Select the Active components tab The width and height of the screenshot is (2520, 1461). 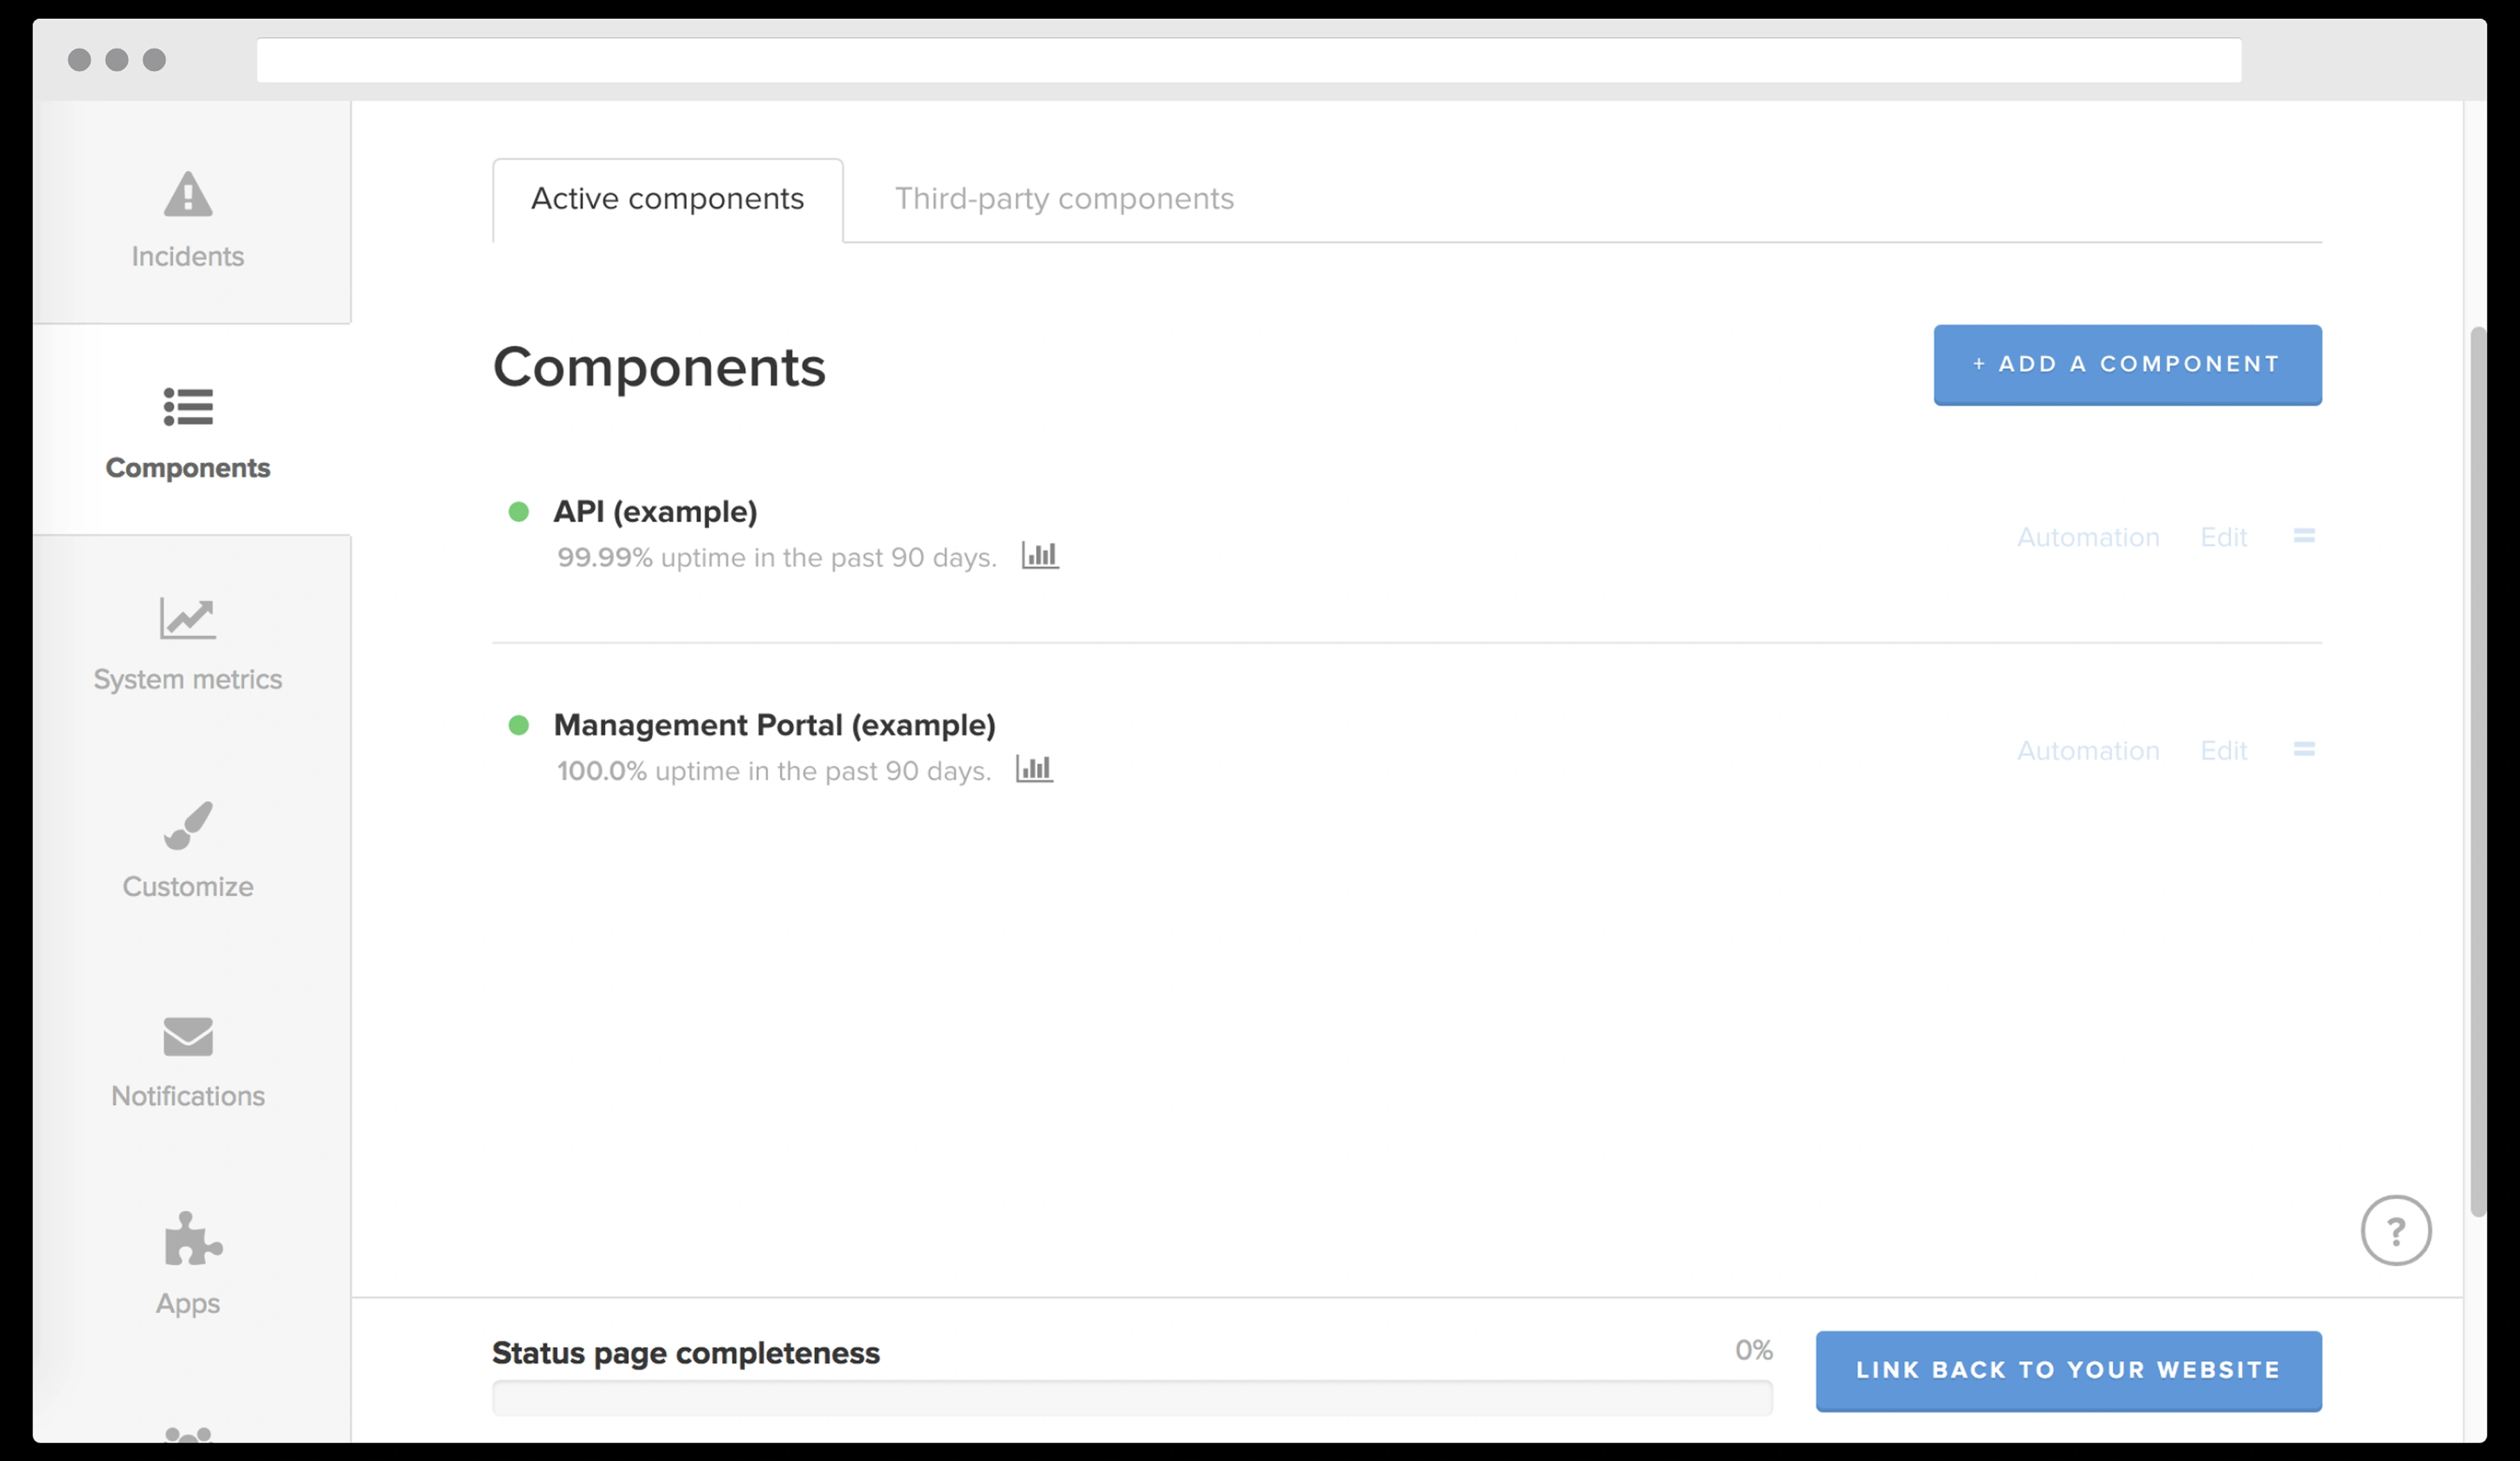(667, 199)
